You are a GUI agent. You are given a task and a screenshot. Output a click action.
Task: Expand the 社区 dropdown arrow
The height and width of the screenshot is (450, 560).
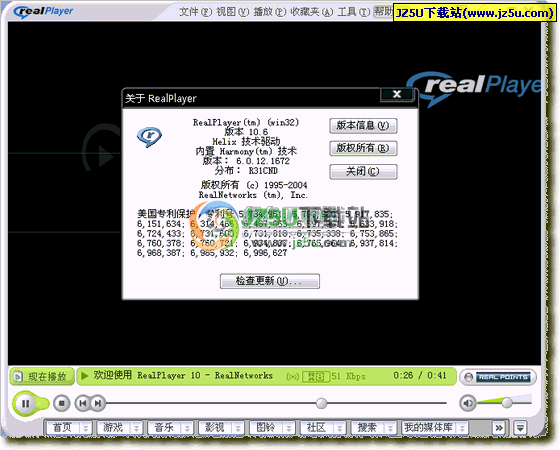[339, 428]
